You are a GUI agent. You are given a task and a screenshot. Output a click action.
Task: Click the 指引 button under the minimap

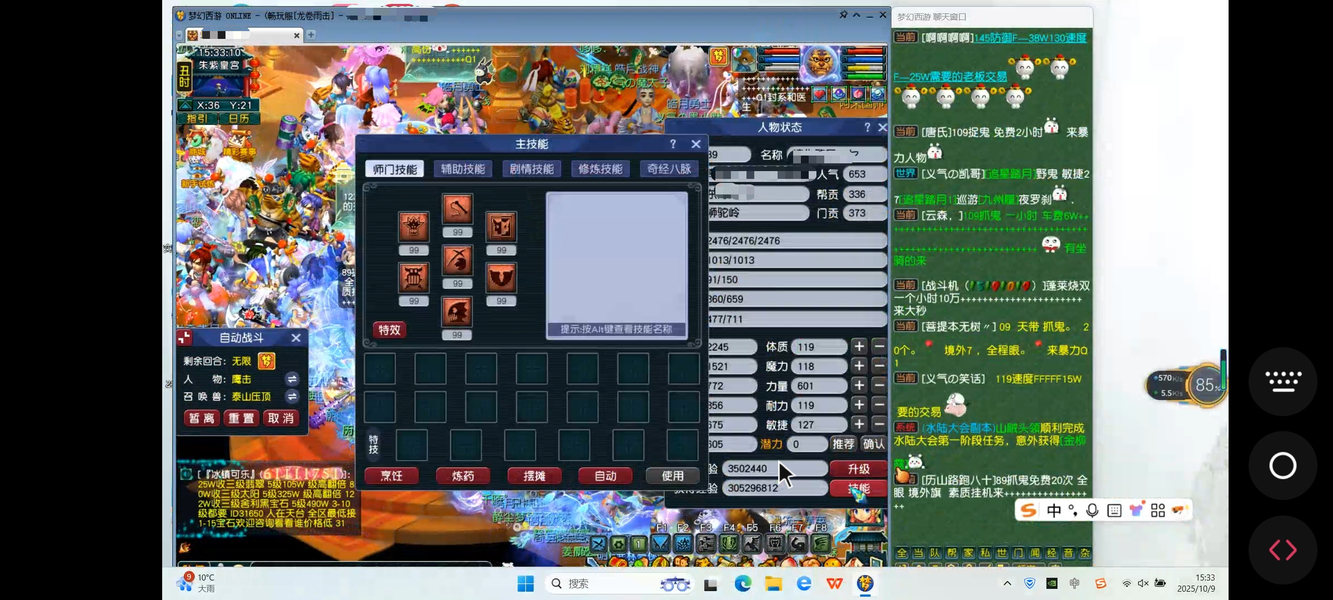coord(197,118)
